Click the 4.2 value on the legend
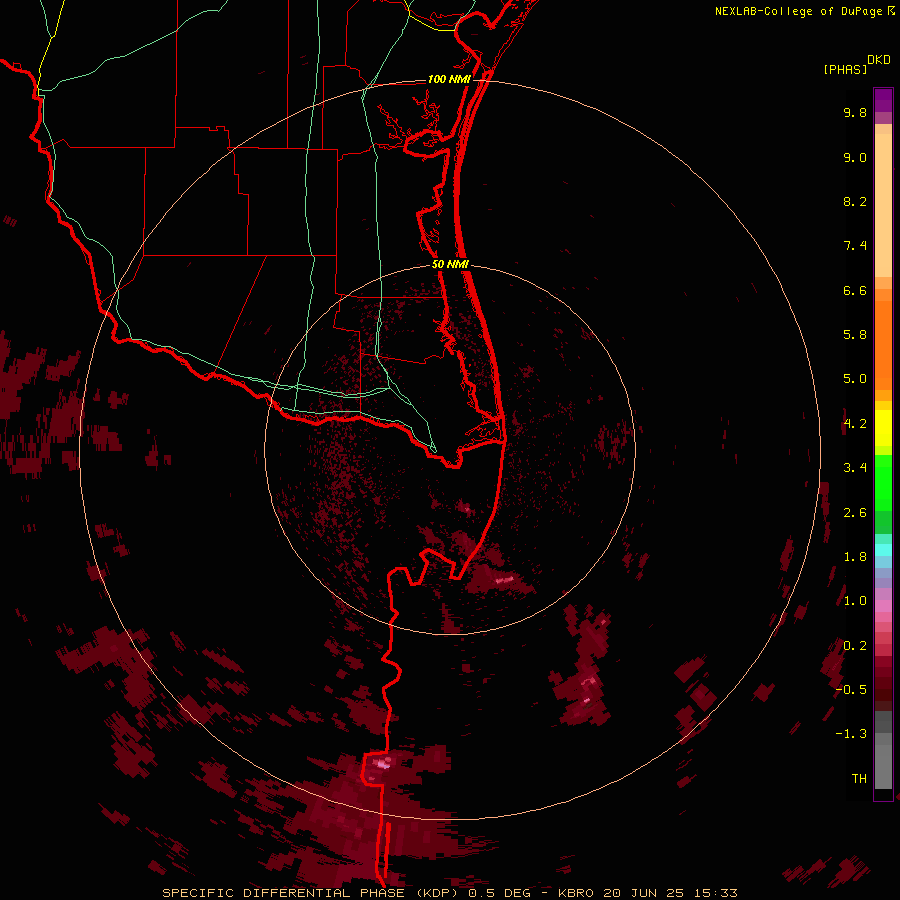Image resolution: width=900 pixels, height=900 pixels. [x=855, y=424]
